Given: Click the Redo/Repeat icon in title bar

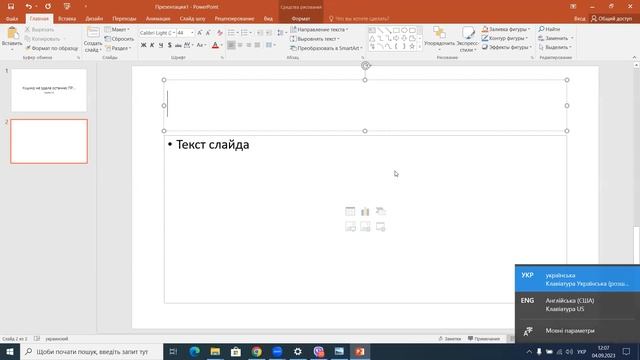Looking at the screenshot, I should (x=48, y=7).
